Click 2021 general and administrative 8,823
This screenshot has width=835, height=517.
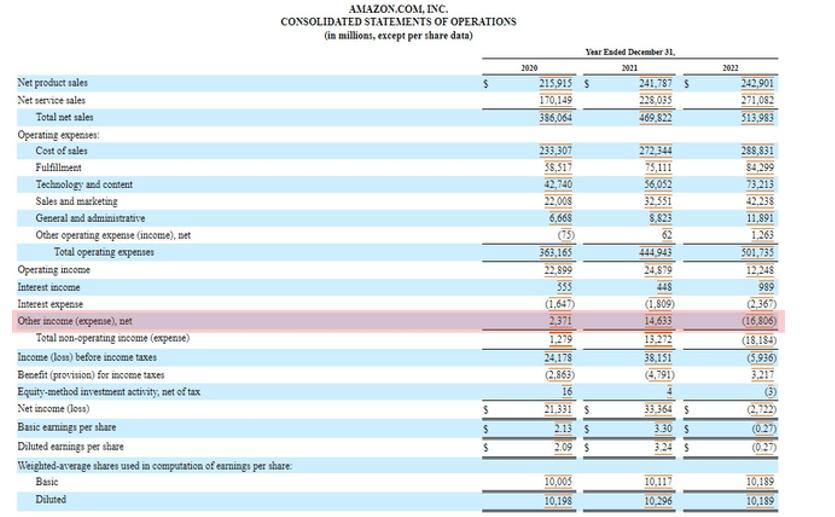pyautogui.click(x=660, y=218)
